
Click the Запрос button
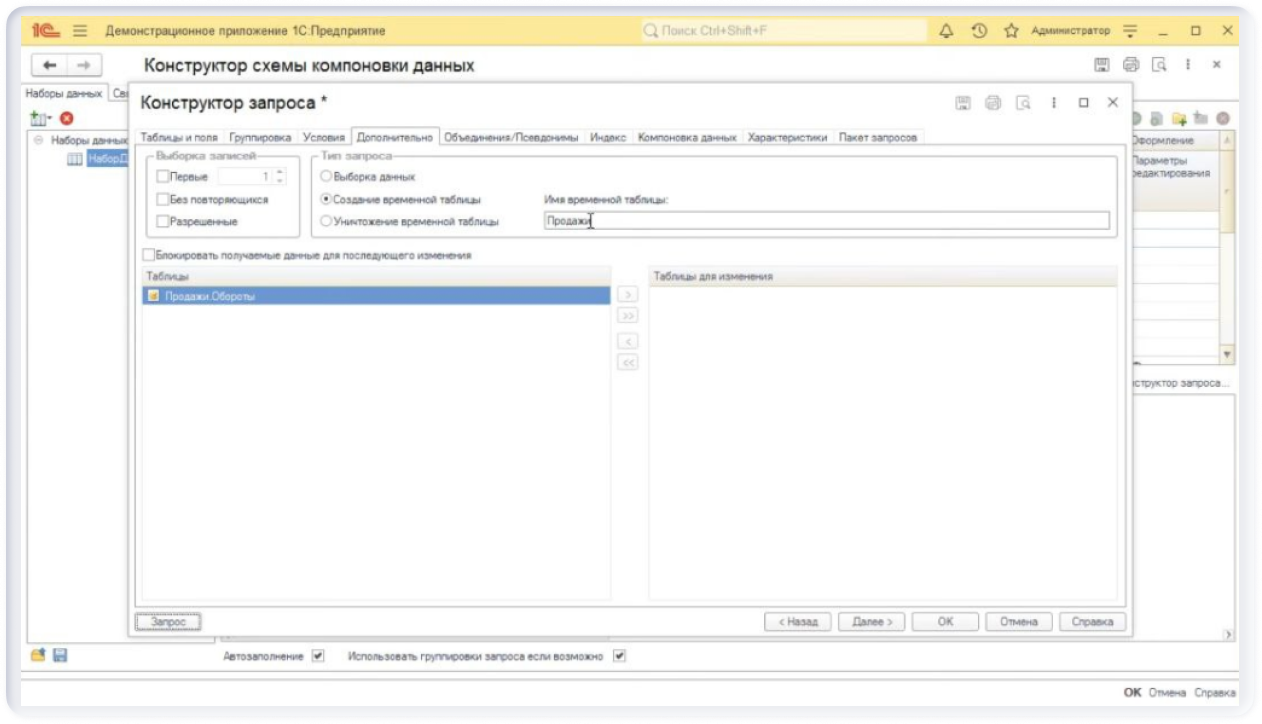[x=168, y=622]
